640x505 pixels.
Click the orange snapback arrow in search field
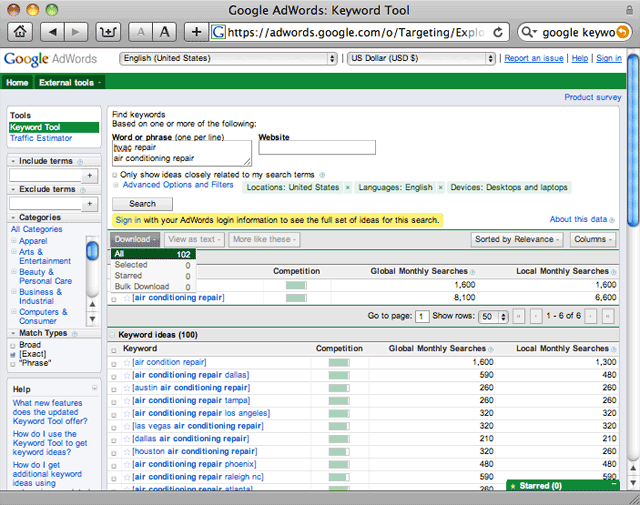(622, 32)
